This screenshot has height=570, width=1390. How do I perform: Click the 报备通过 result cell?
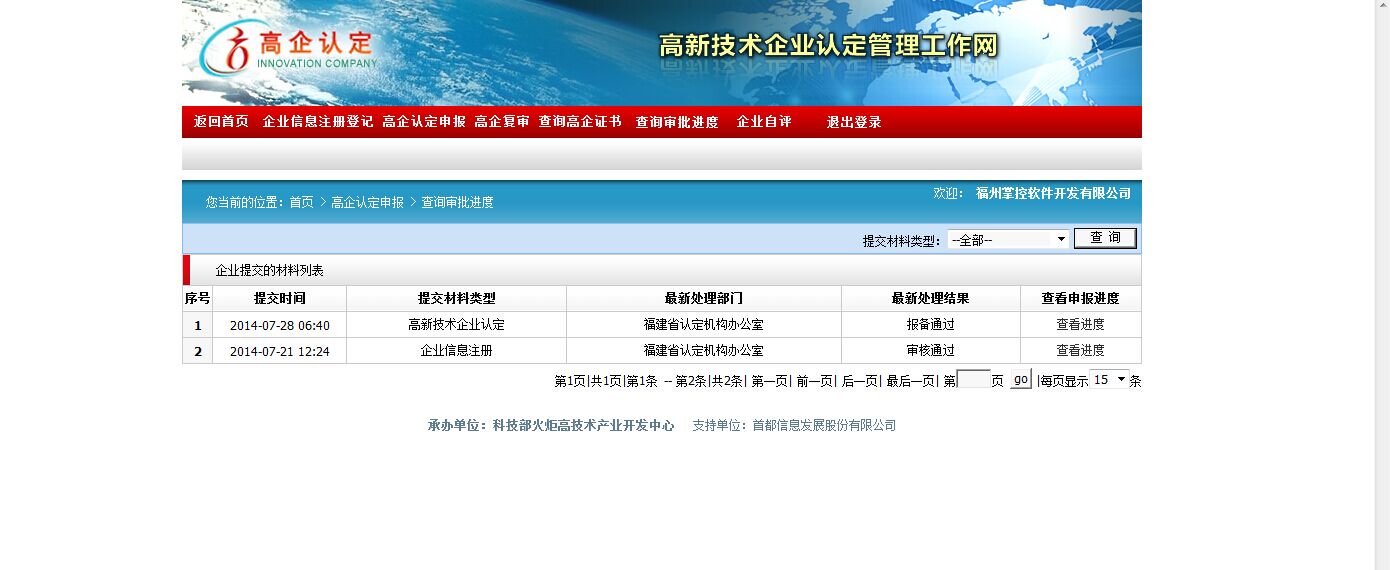point(931,325)
